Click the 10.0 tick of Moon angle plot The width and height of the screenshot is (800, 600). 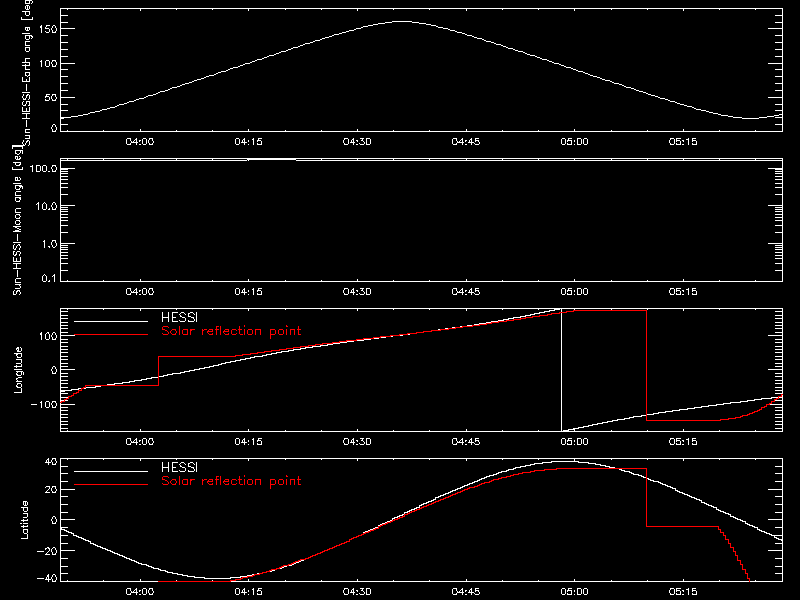pos(46,206)
